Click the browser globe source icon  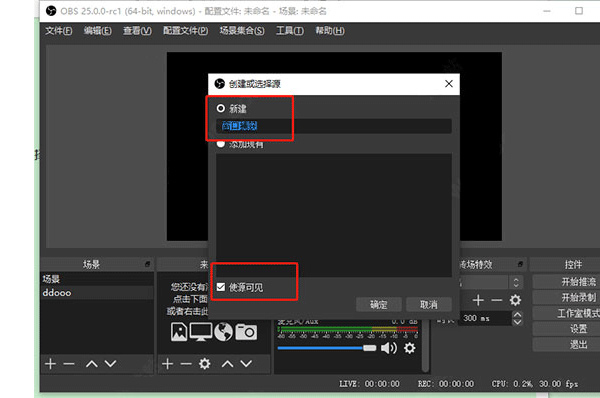click(223, 331)
